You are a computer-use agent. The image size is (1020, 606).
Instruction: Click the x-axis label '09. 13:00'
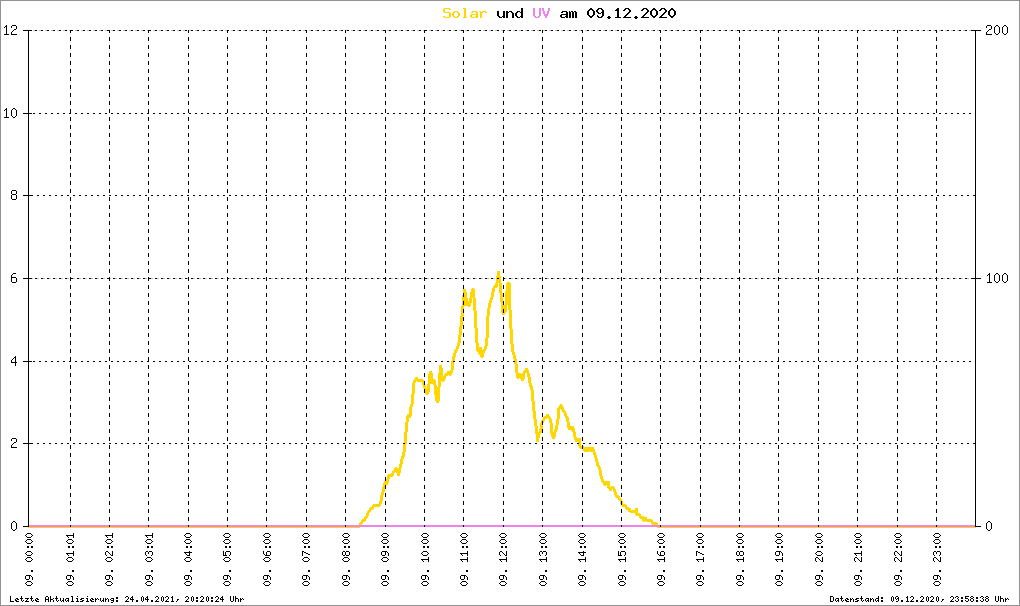(x=543, y=560)
